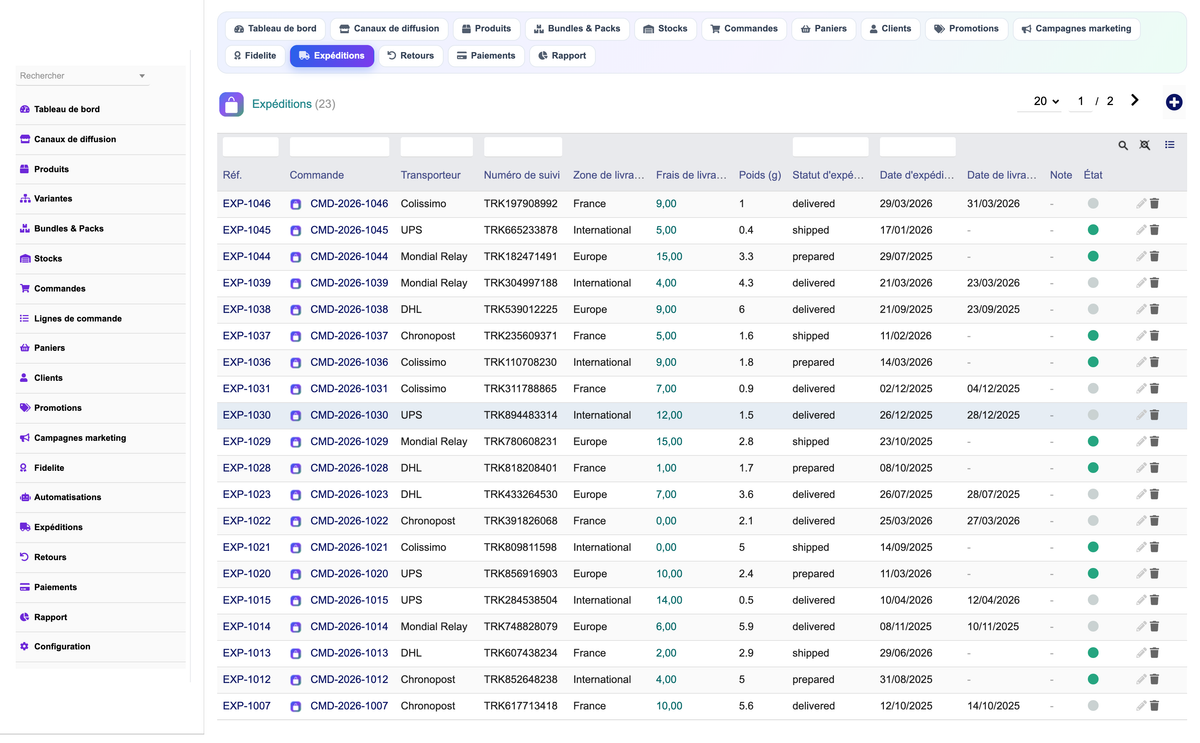Viewport: 1200px width, 743px height.
Task: Open the Fidelite top tab
Action: click(254, 56)
